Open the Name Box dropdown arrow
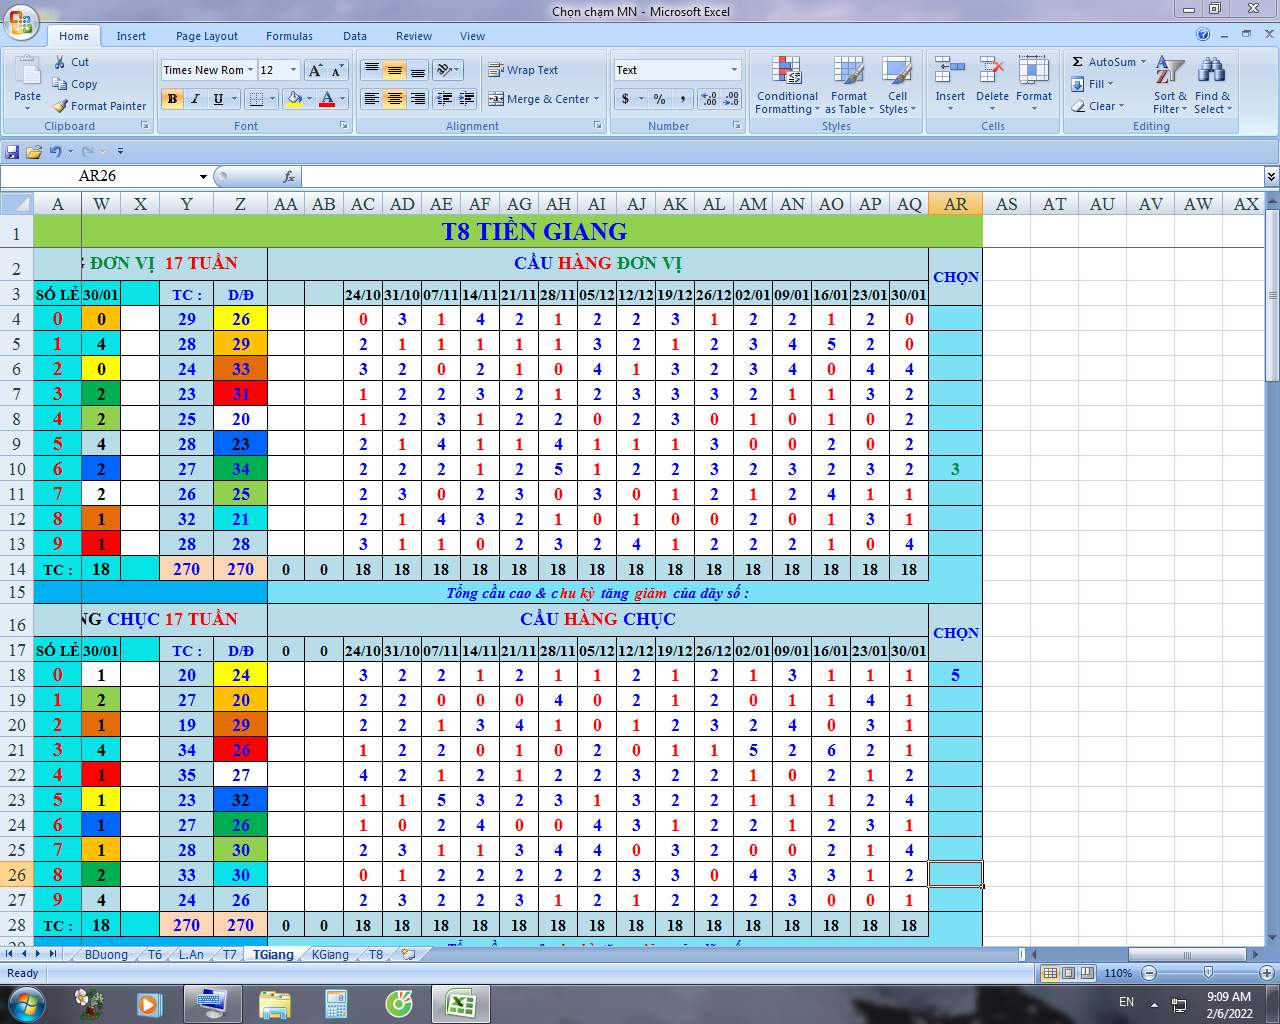 [x=203, y=177]
